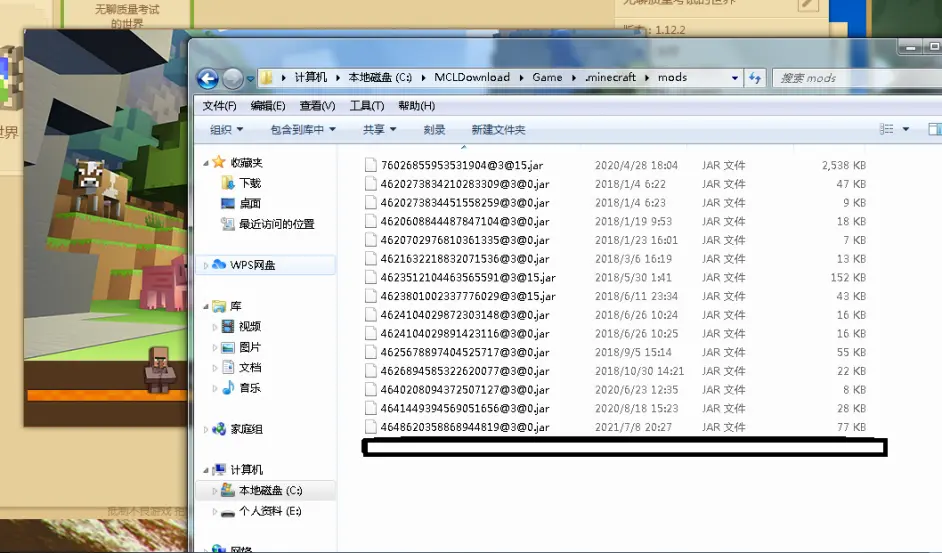Open 组织 toolbar dropdown
942x553 pixels.
click(226, 130)
